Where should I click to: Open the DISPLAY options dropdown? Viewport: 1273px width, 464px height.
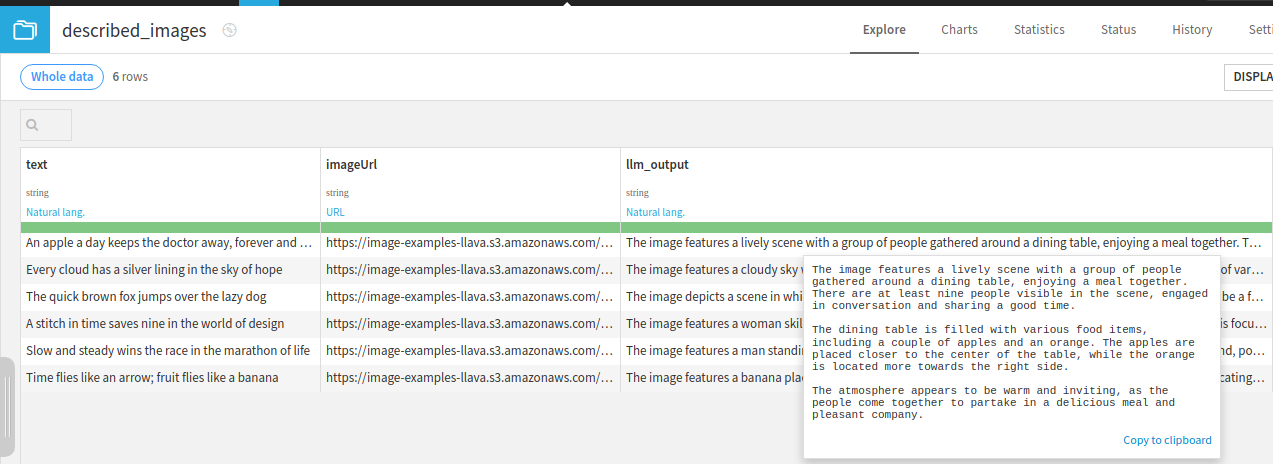pos(1250,77)
